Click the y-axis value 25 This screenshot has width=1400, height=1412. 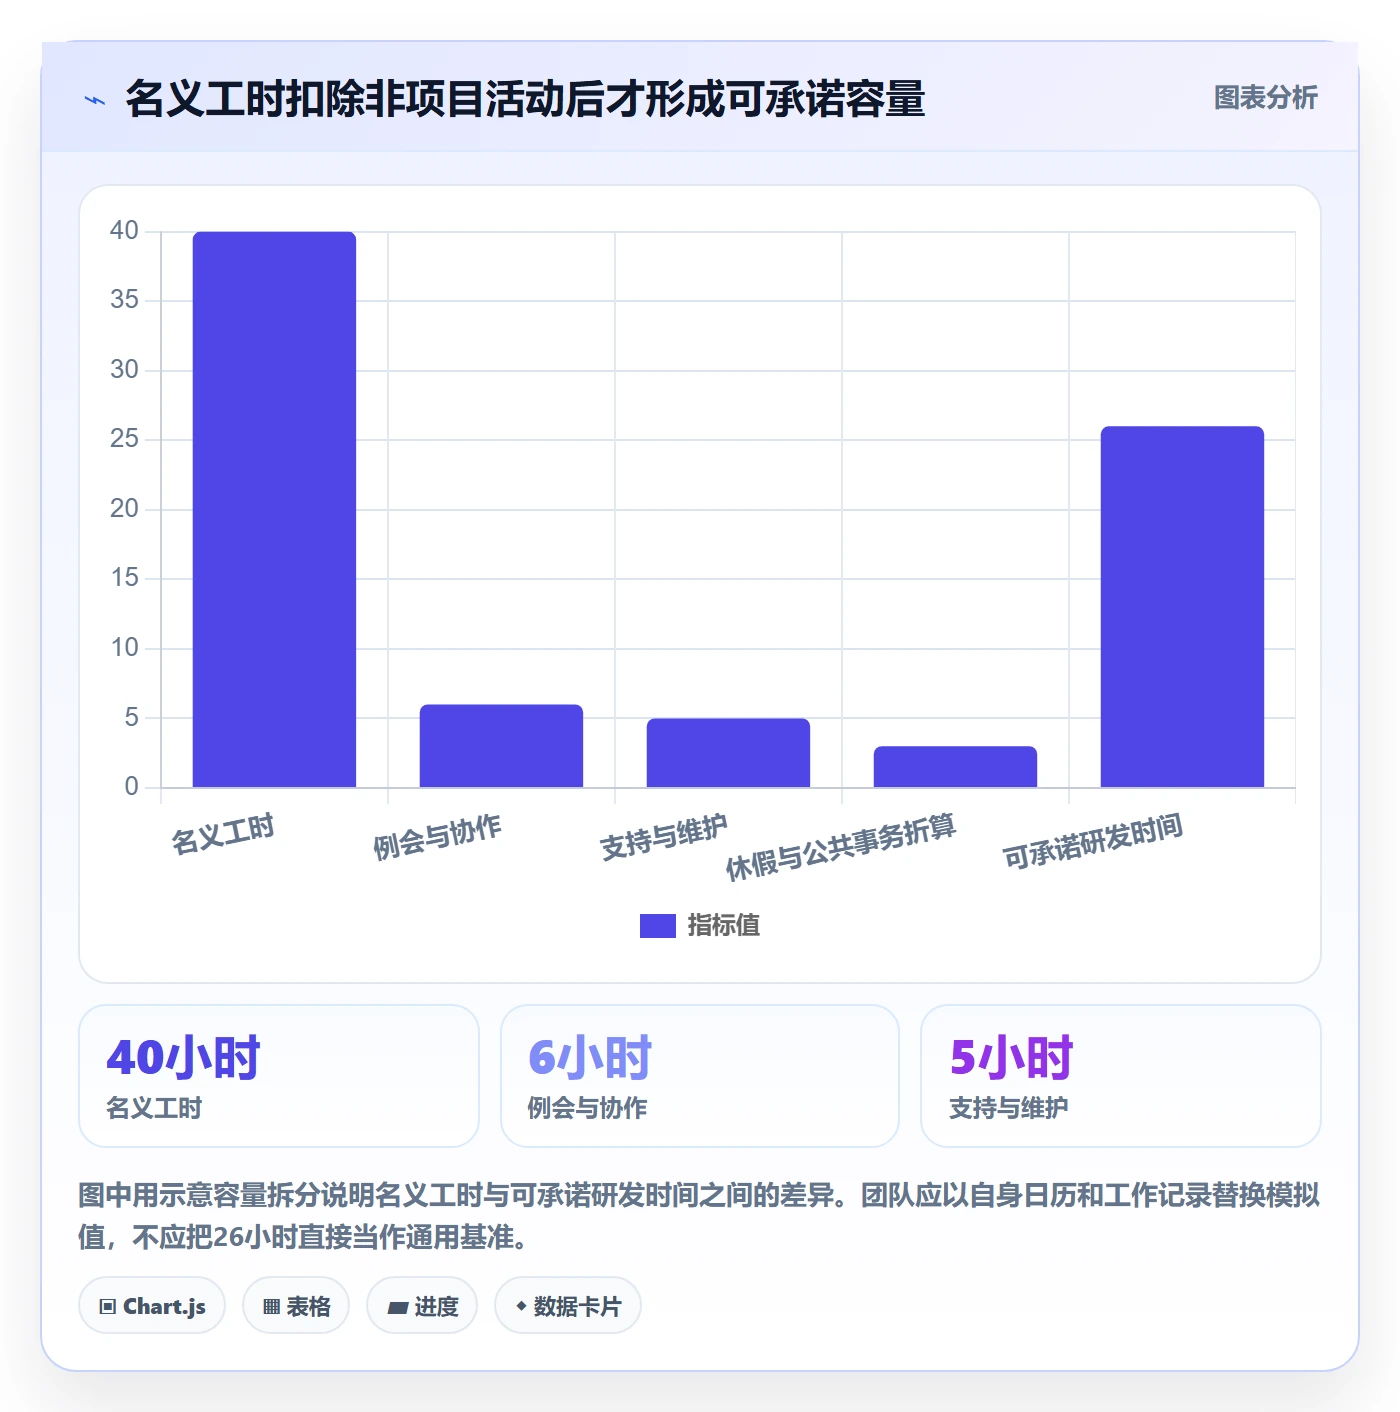[x=124, y=439]
